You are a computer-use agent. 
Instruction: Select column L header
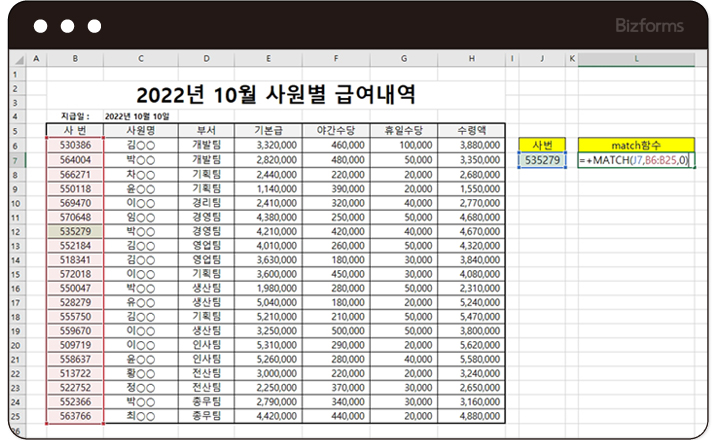(x=636, y=59)
